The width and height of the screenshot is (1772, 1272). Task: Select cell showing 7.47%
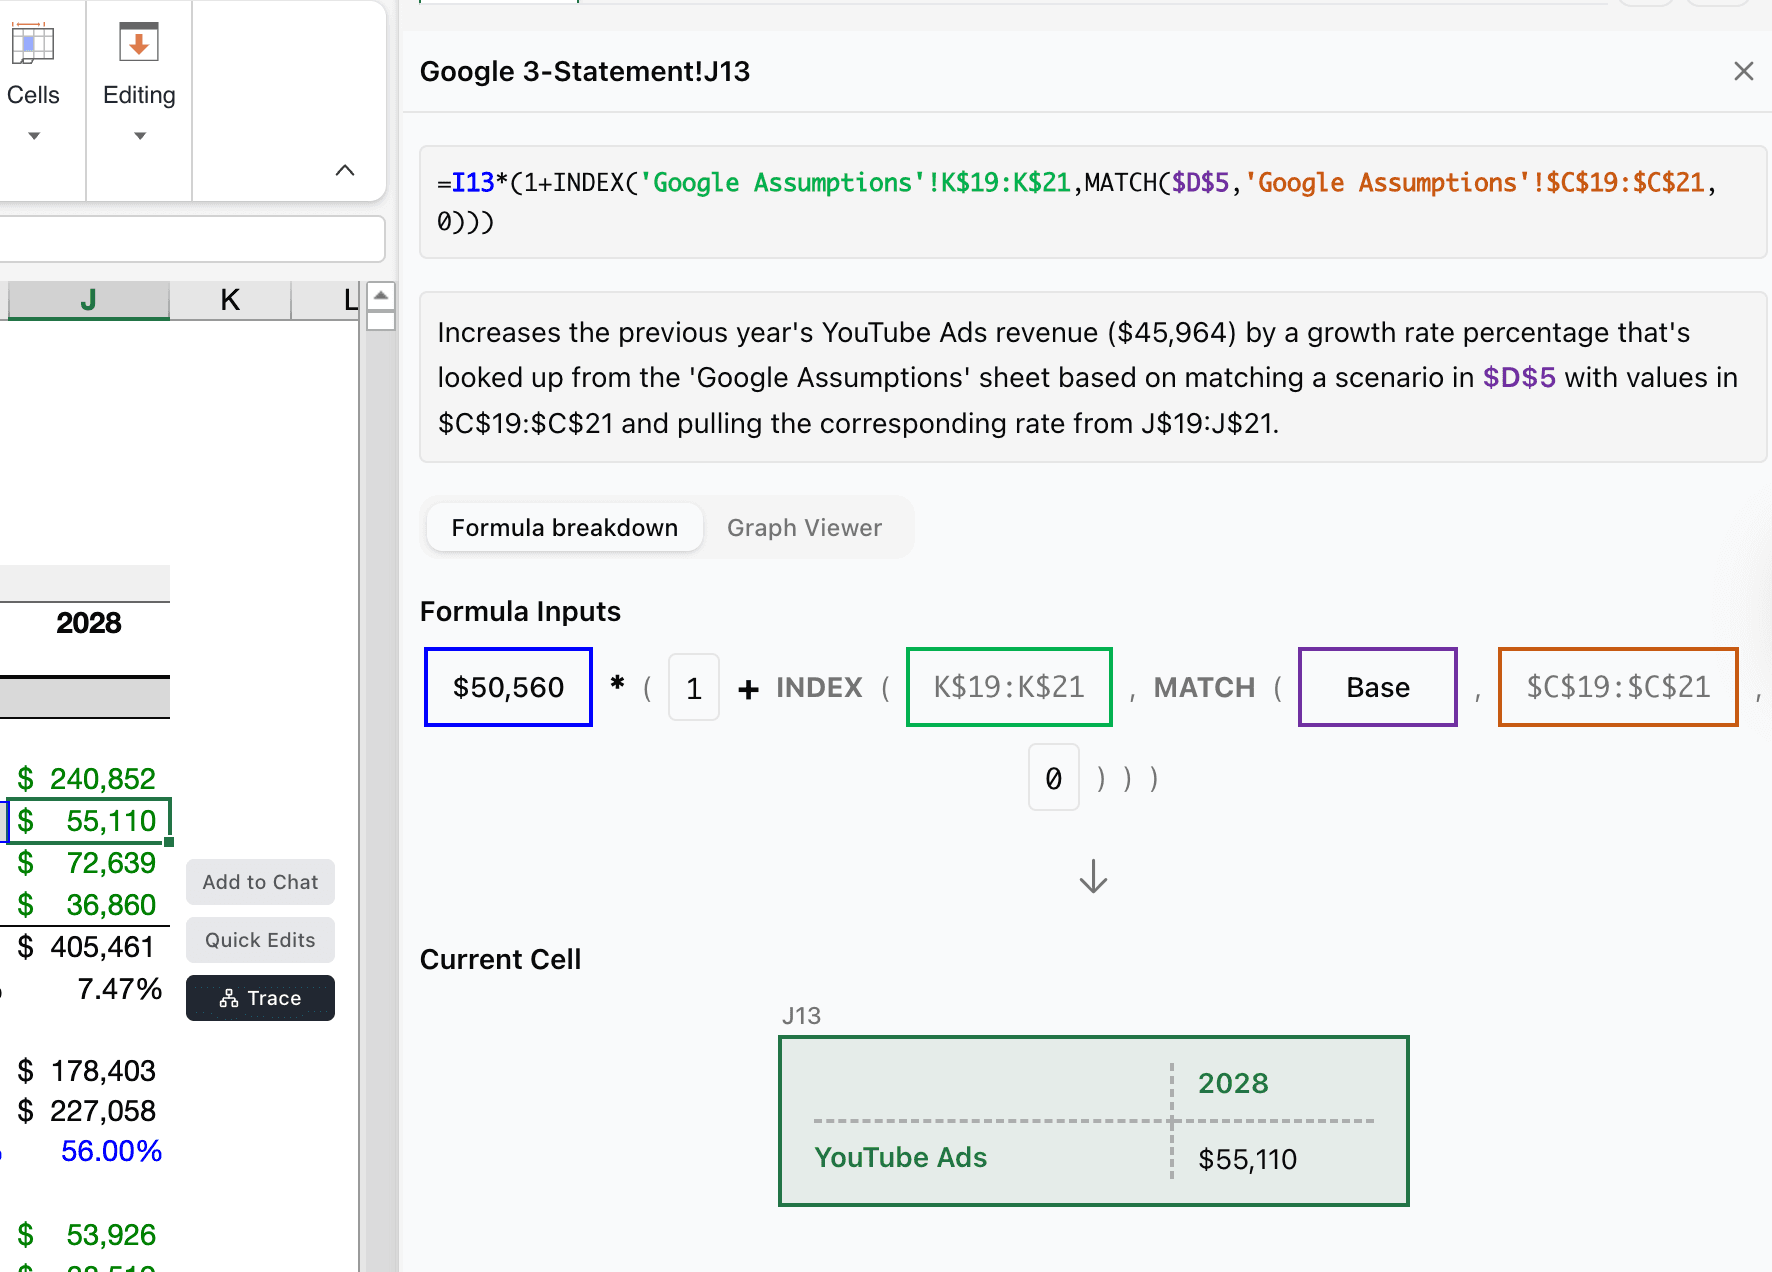(x=88, y=989)
